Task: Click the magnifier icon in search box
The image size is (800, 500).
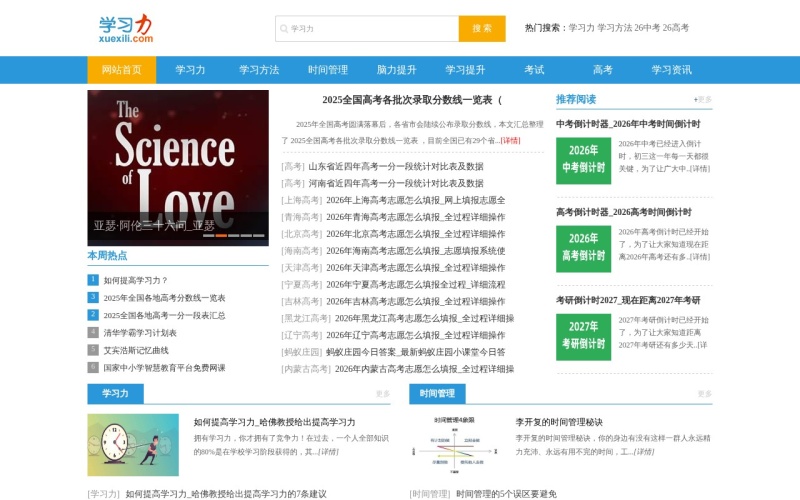Action: 284,29
